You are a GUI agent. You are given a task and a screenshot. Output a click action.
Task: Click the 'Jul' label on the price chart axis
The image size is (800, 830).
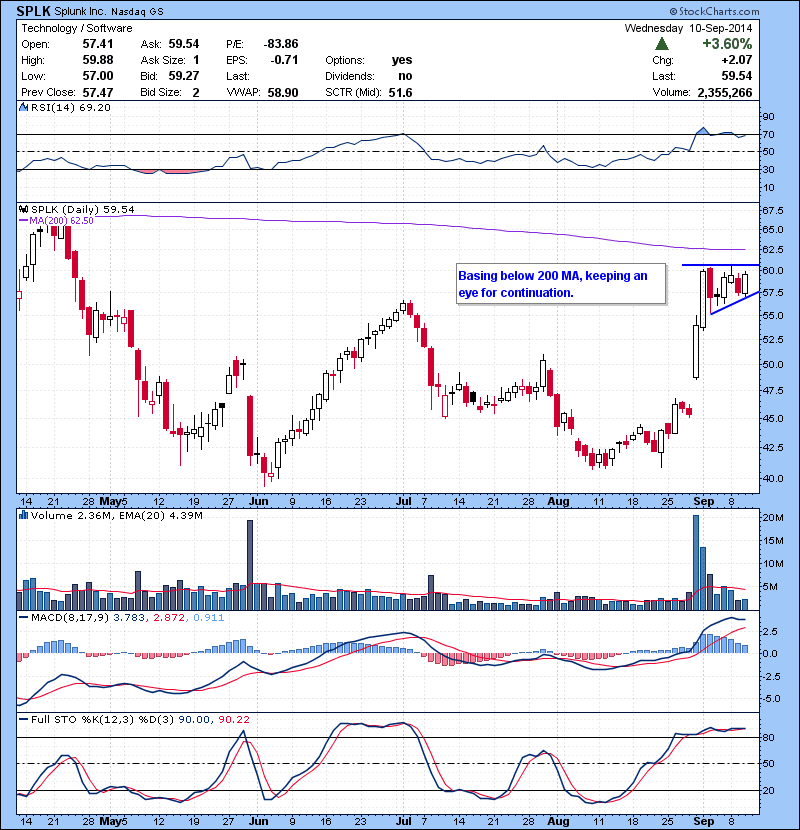[x=403, y=501]
